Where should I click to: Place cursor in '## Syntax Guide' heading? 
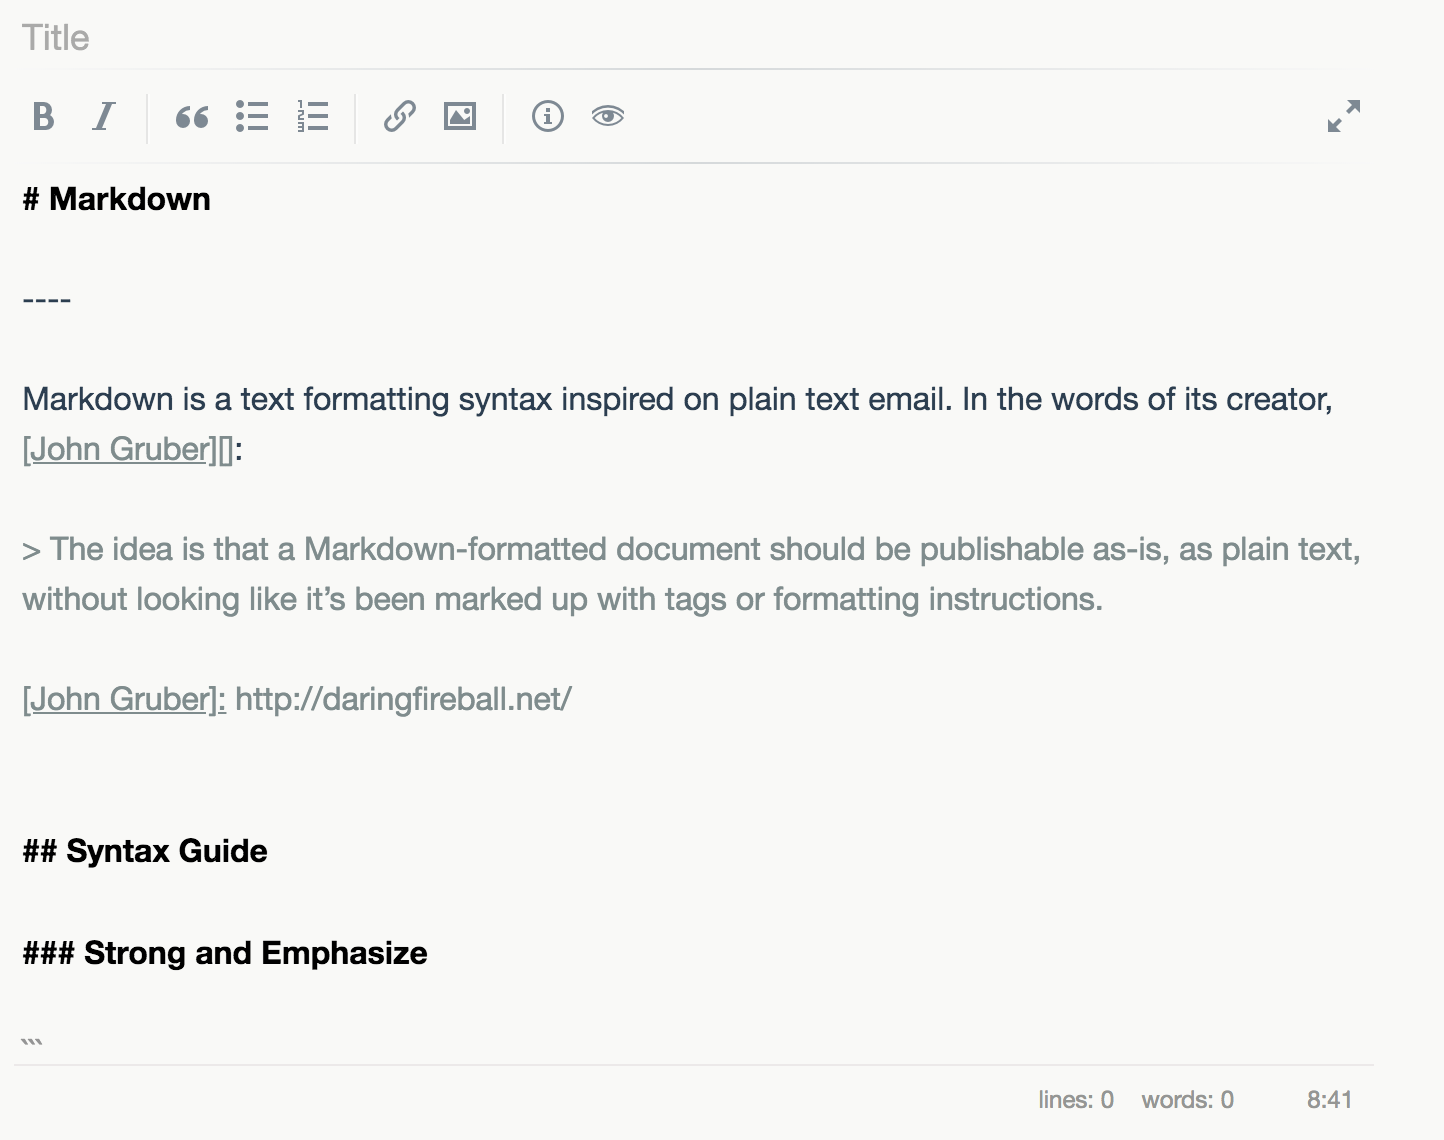(166, 852)
